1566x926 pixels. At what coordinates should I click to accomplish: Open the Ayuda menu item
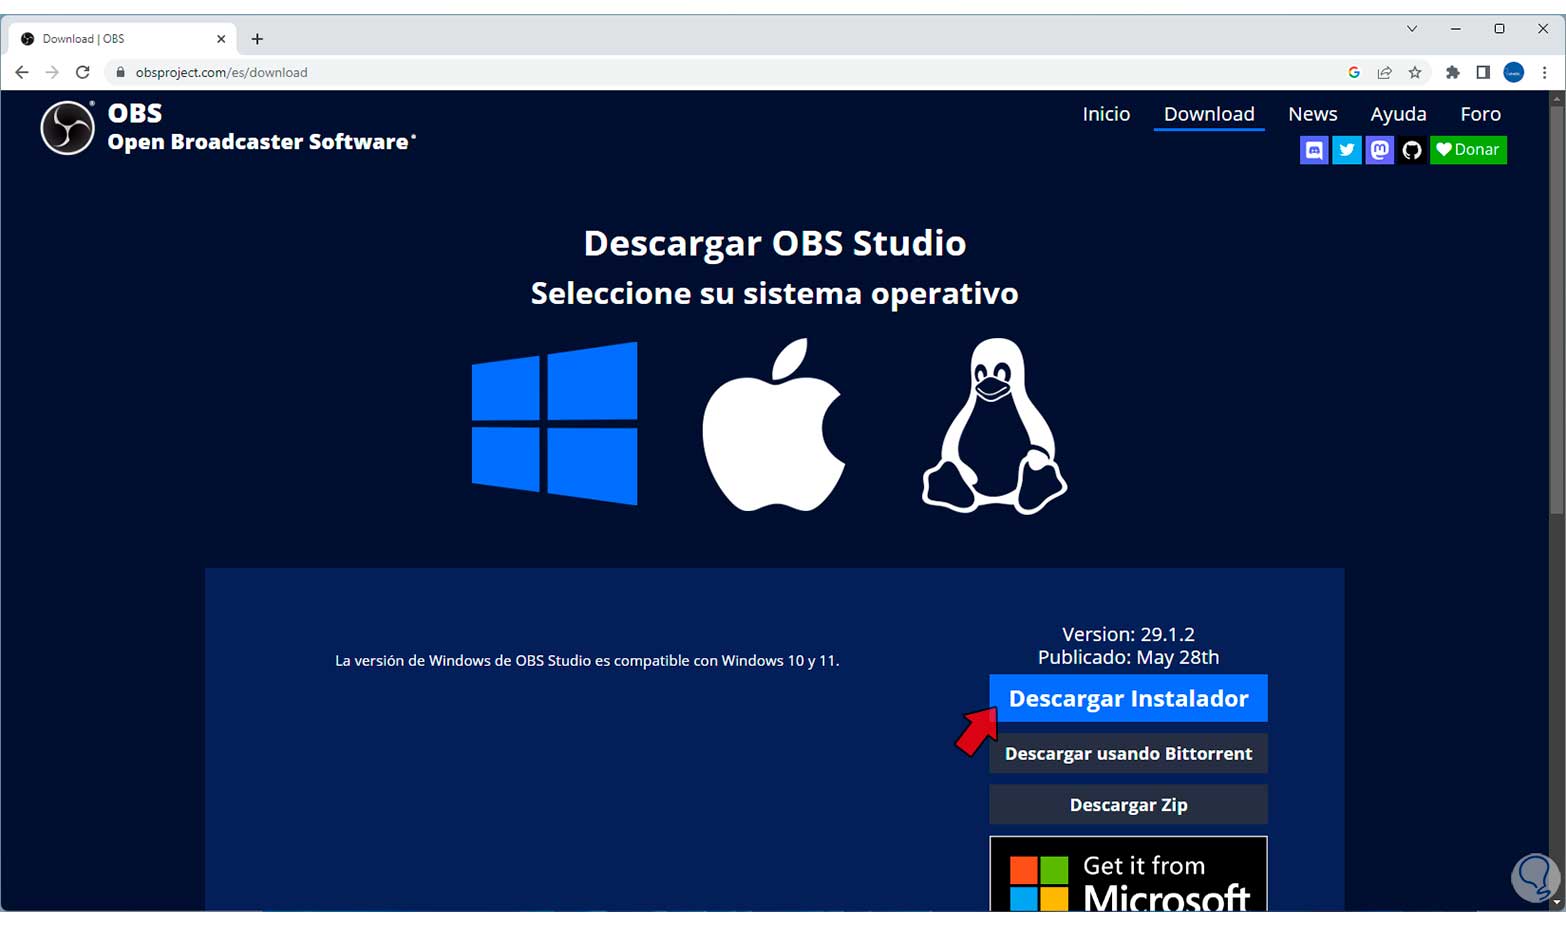tap(1398, 114)
